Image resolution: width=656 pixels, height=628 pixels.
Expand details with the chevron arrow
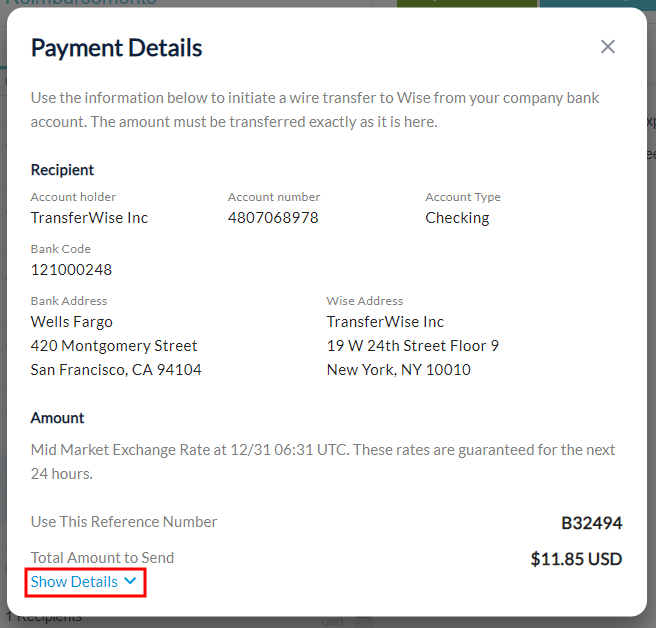pos(129,582)
